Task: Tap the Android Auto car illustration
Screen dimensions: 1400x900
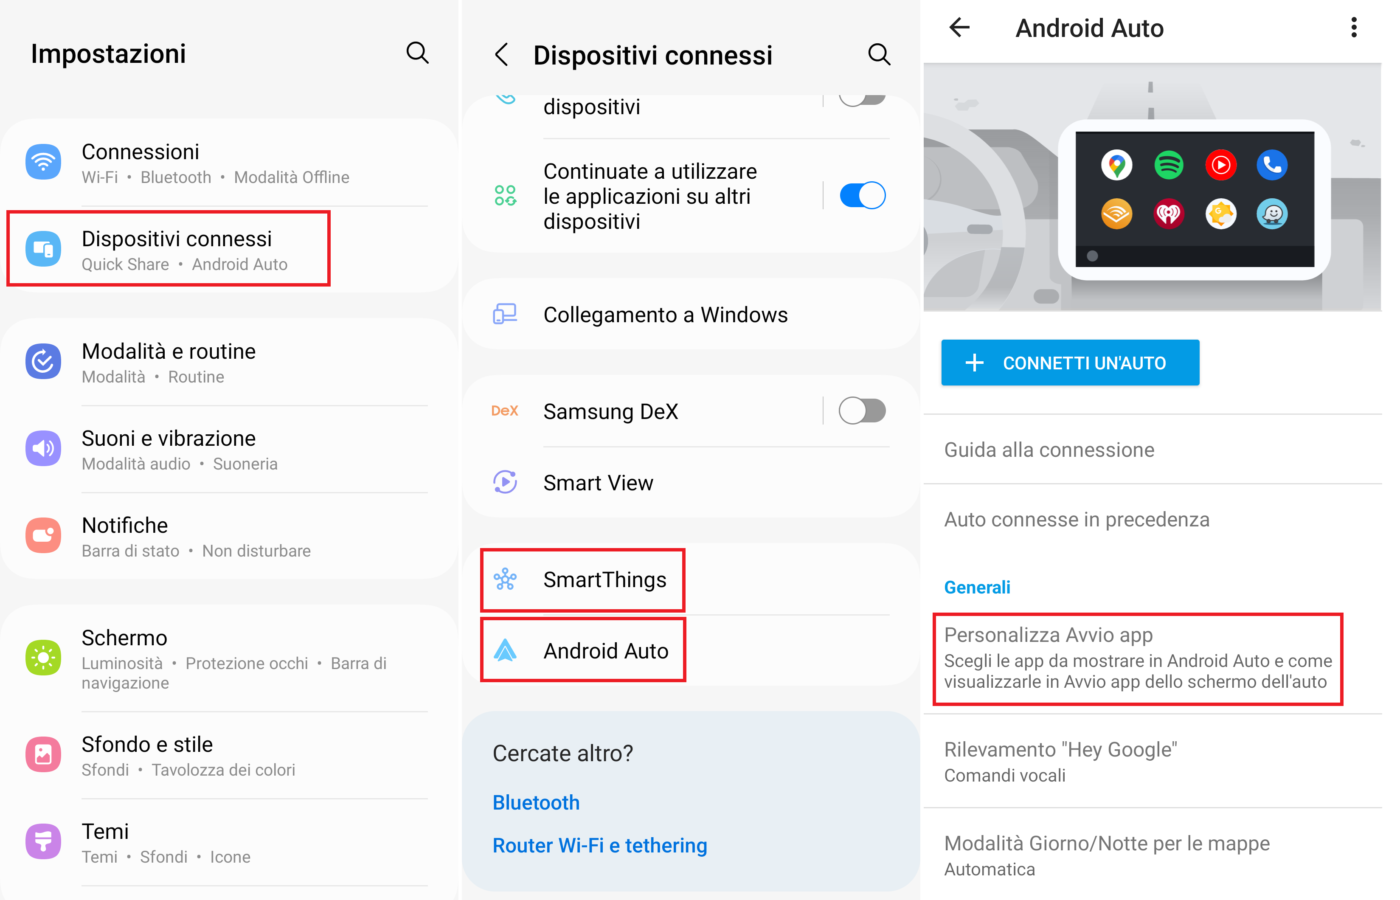Action: [1152, 188]
